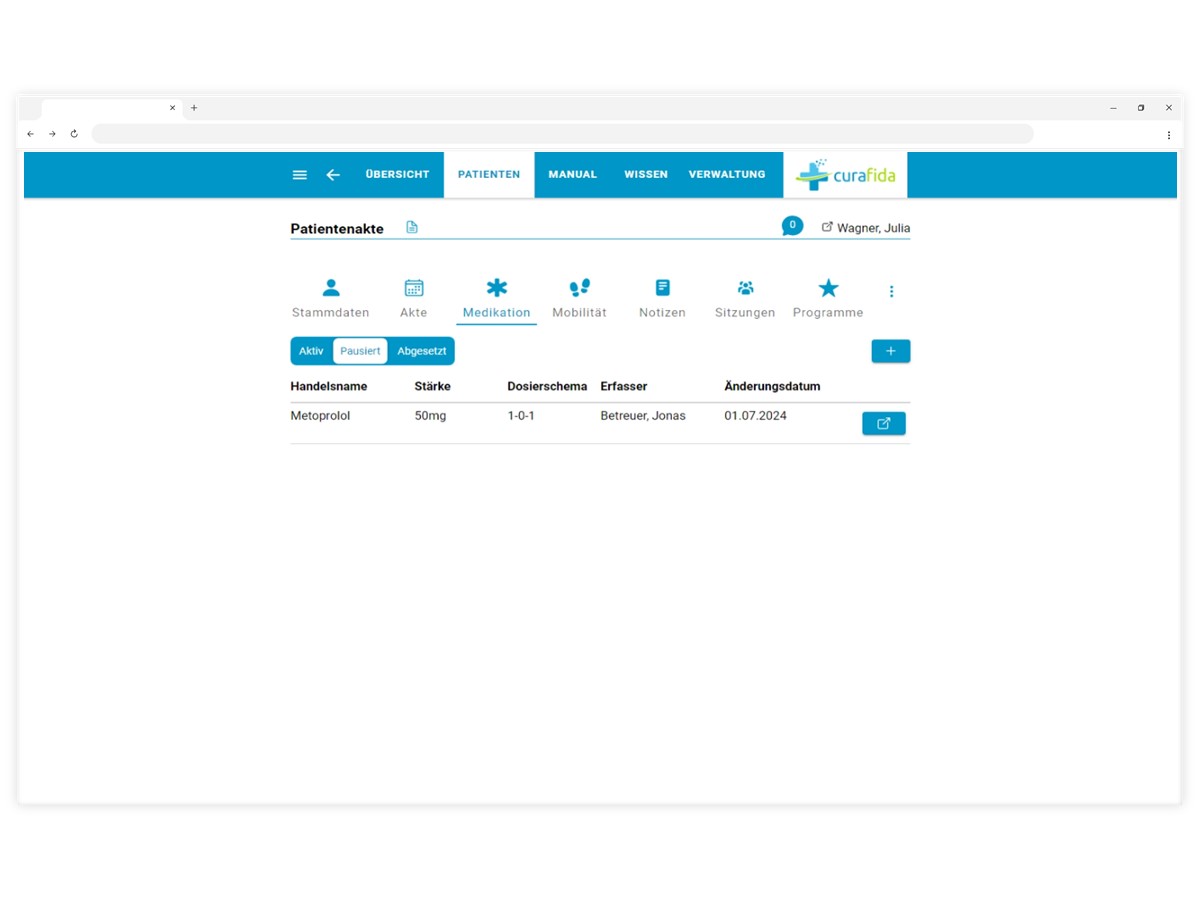The width and height of the screenshot is (1200, 900).
Task: Click the Handelsname column header
Action: (x=329, y=386)
